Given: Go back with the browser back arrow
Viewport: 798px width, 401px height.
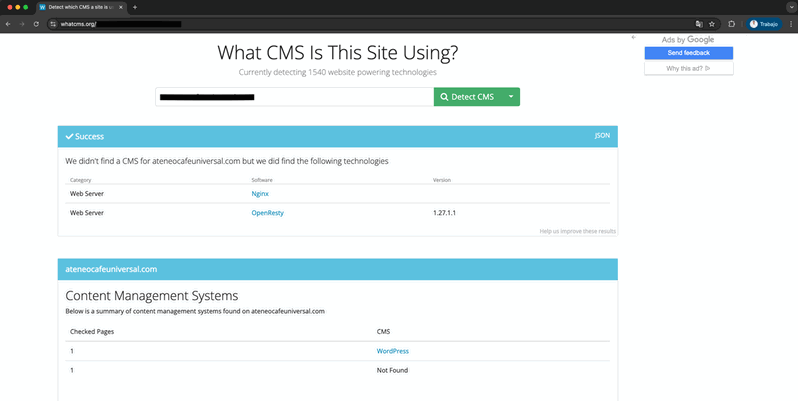Looking at the screenshot, I should 8,24.
